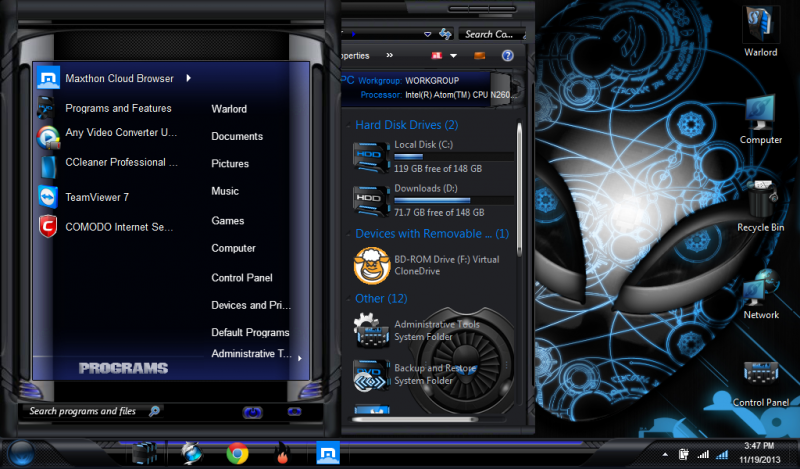Image resolution: width=800 pixels, height=469 pixels.
Task: Select Control Panel in Start menu
Action: (242, 278)
